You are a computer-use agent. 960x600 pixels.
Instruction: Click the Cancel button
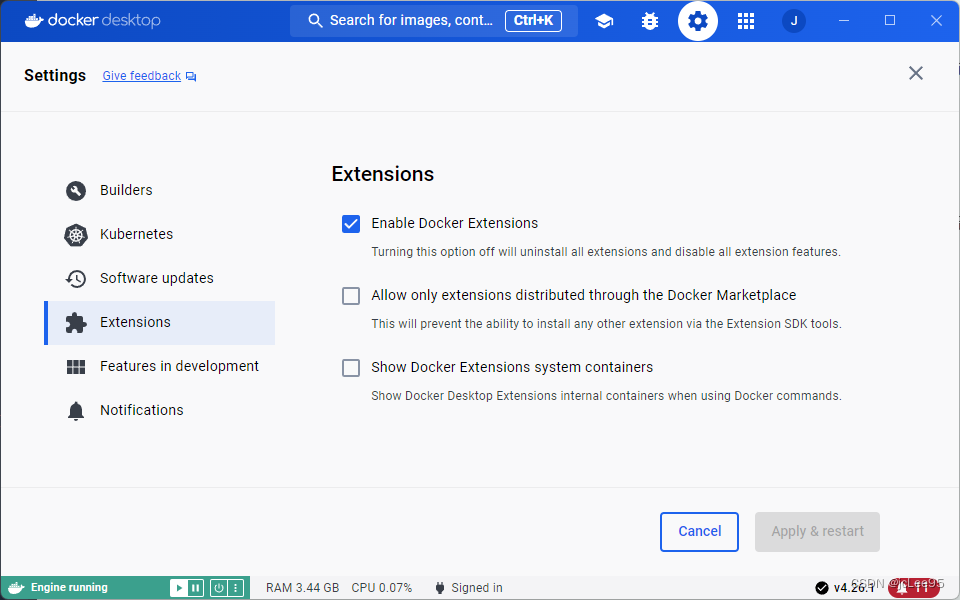(x=699, y=531)
